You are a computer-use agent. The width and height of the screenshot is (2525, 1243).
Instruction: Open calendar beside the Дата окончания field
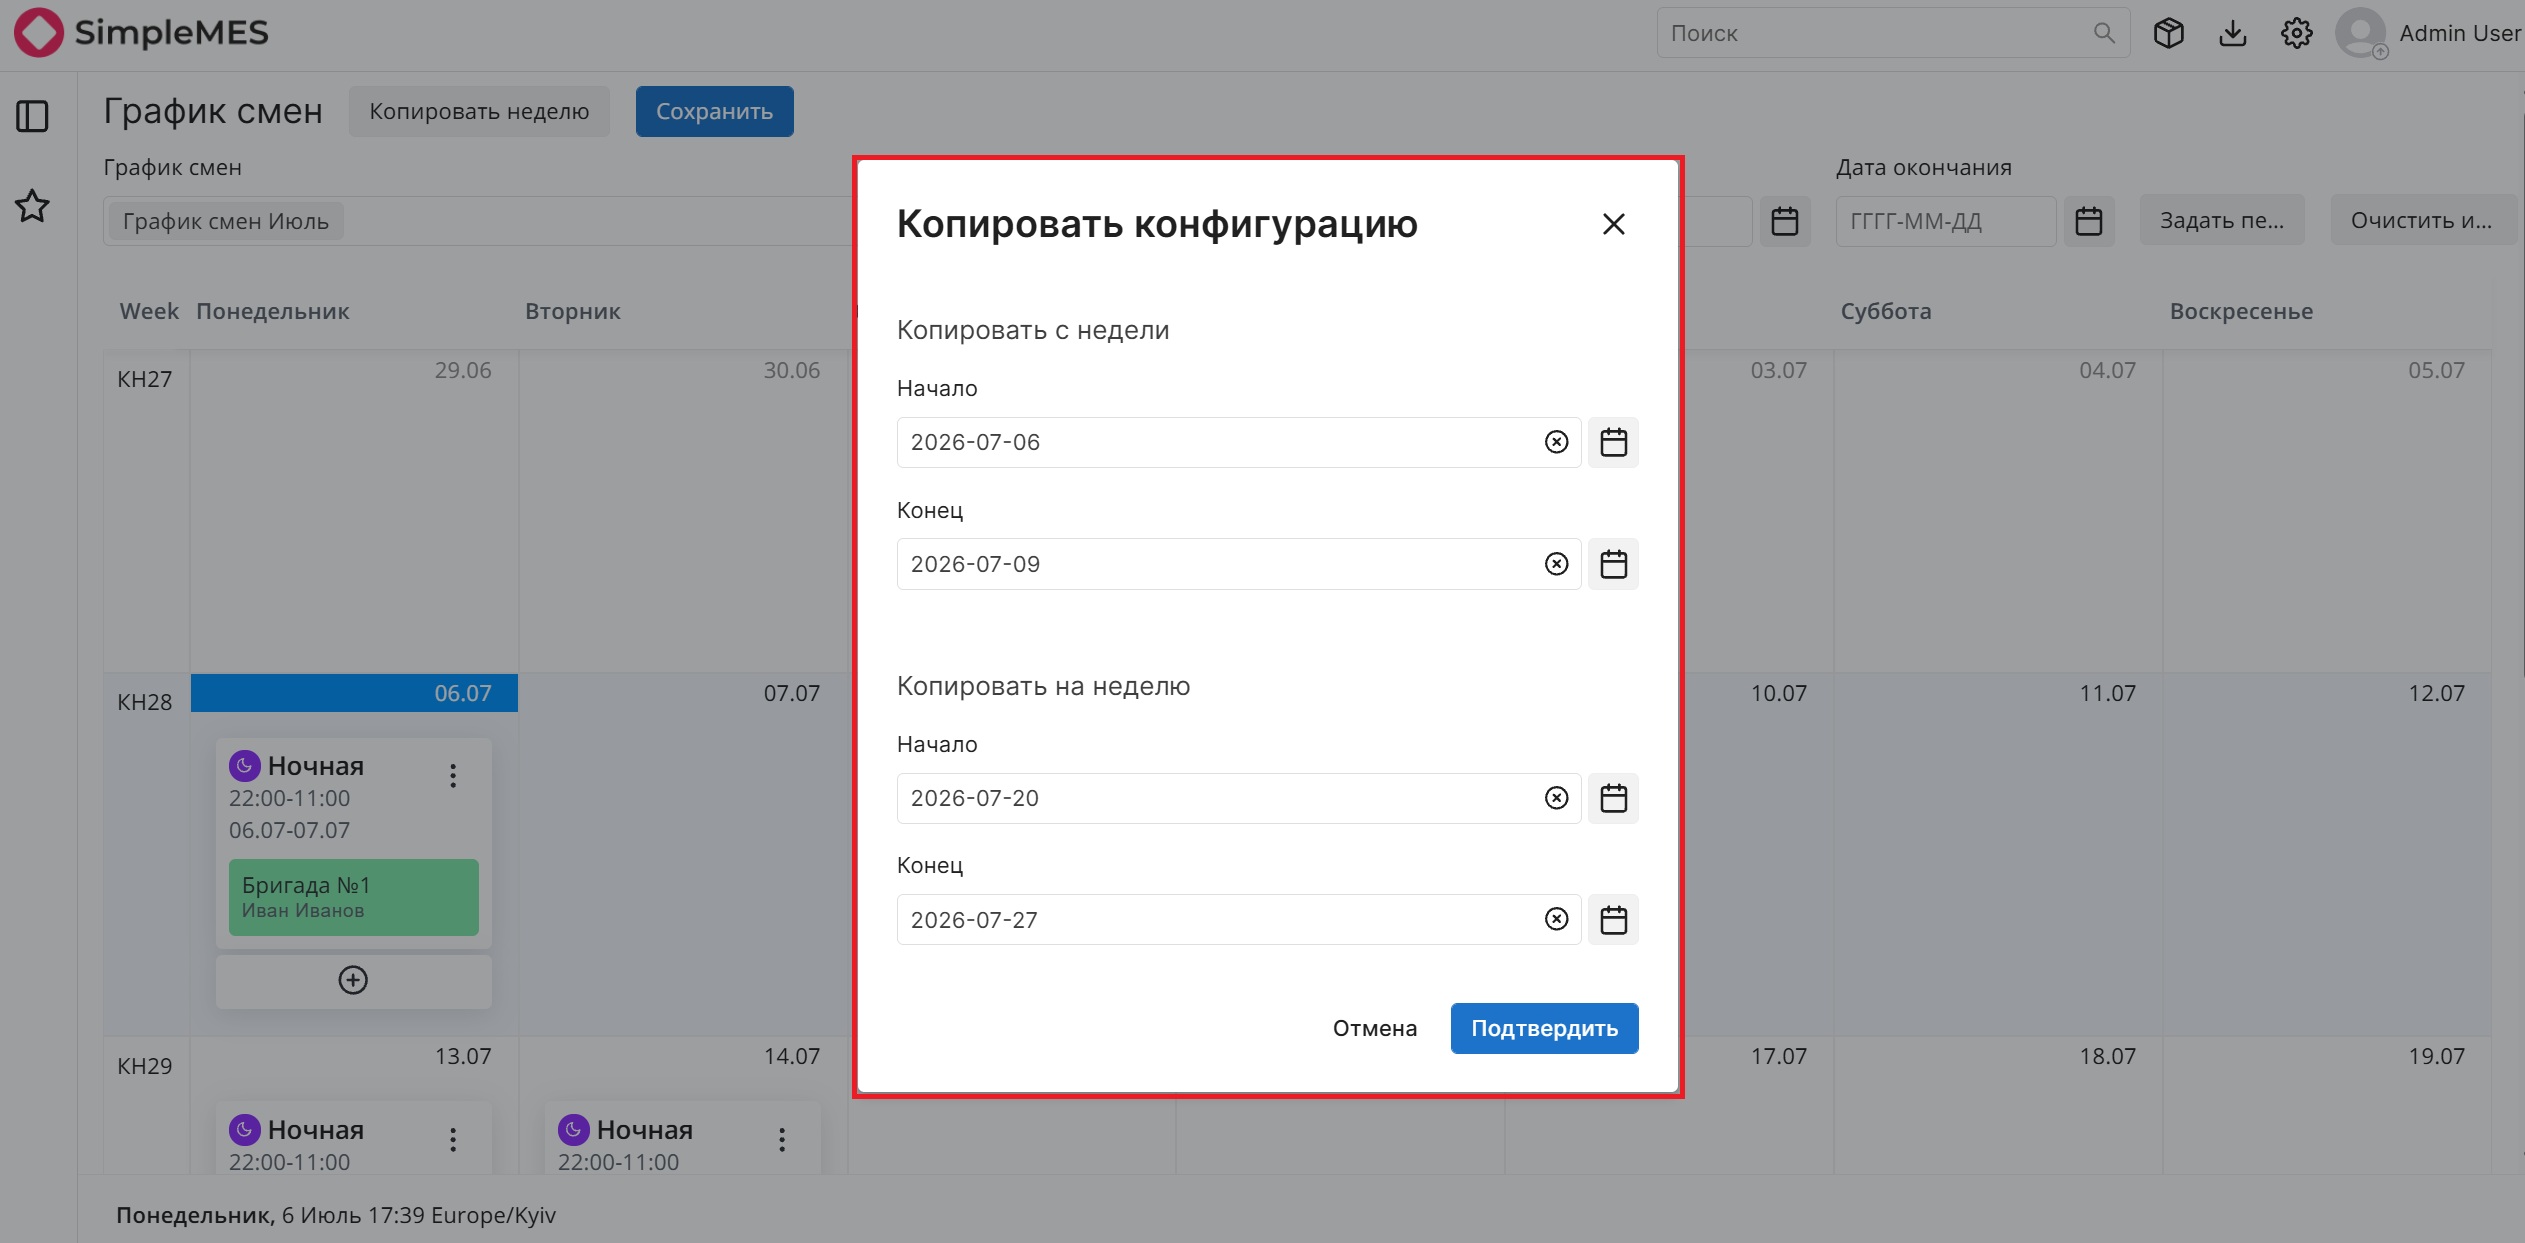(2088, 221)
